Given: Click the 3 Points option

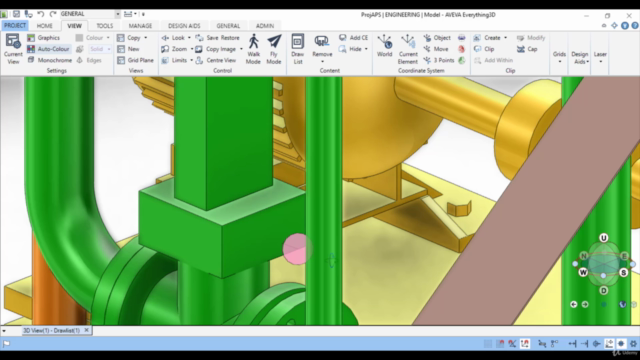Looking at the screenshot, I should coord(439,60).
